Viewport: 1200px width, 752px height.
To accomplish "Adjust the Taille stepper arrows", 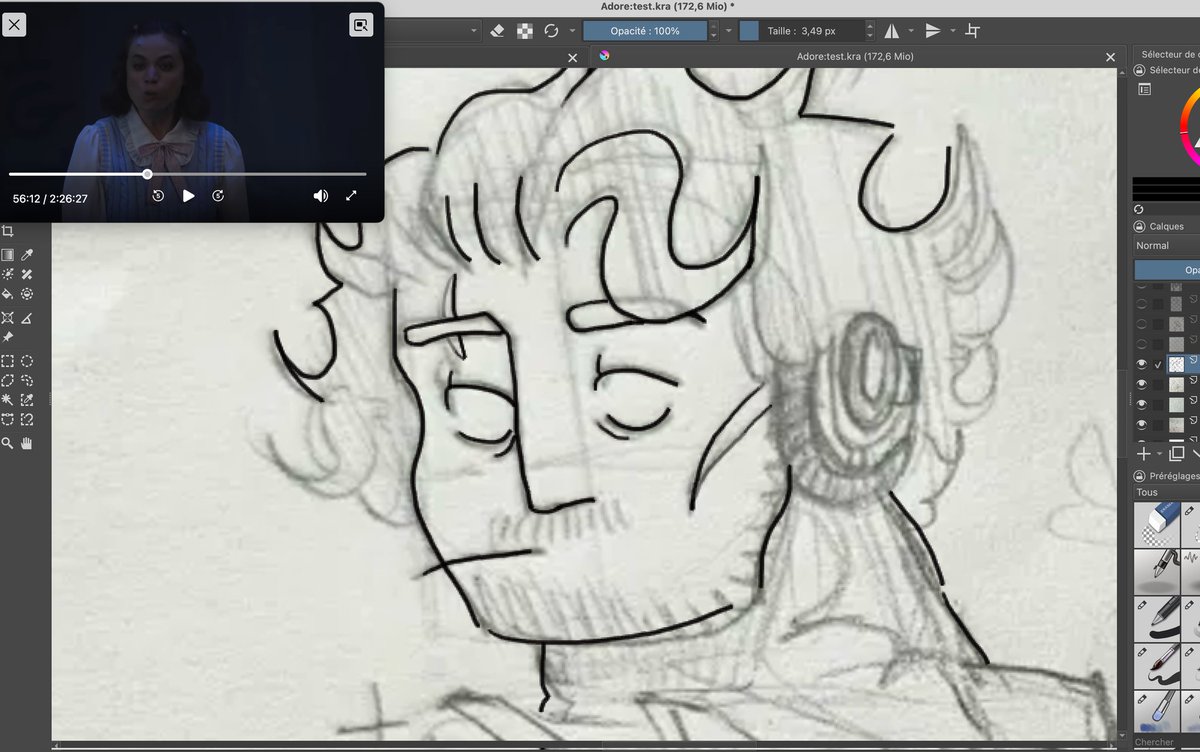I will click(x=869, y=31).
